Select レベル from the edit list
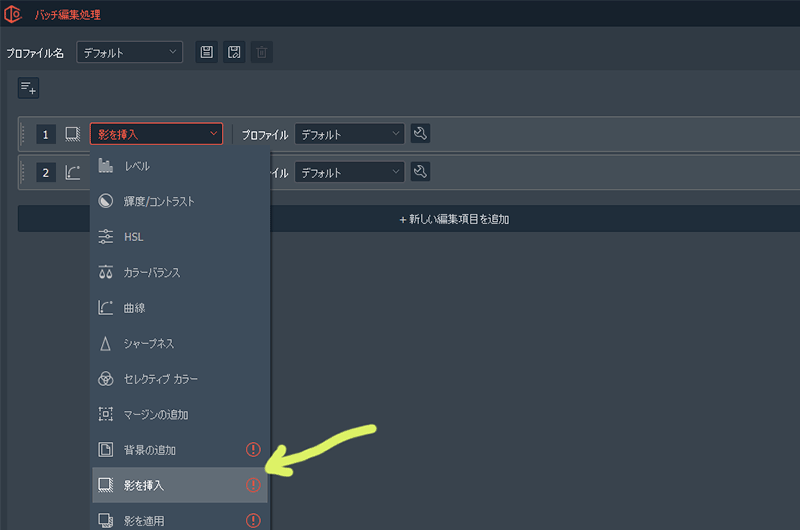800x530 pixels. point(137,166)
